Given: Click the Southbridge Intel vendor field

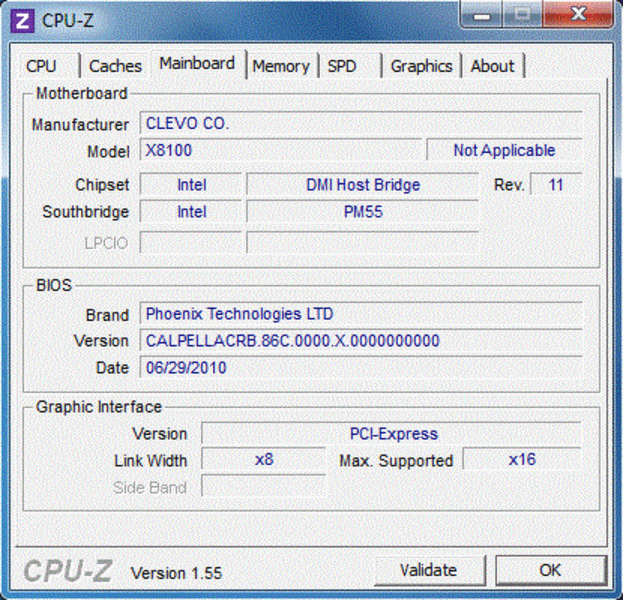Looking at the screenshot, I should click(x=191, y=212).
